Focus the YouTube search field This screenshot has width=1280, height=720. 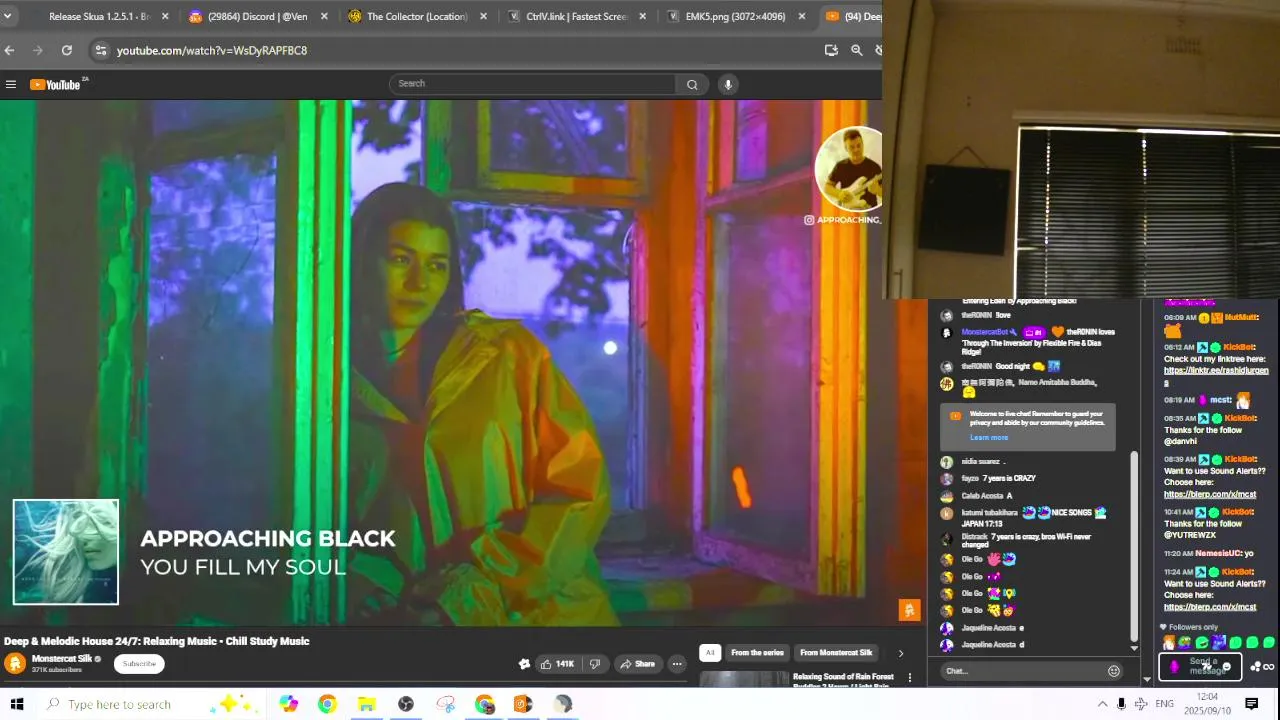tap(534, 84)
